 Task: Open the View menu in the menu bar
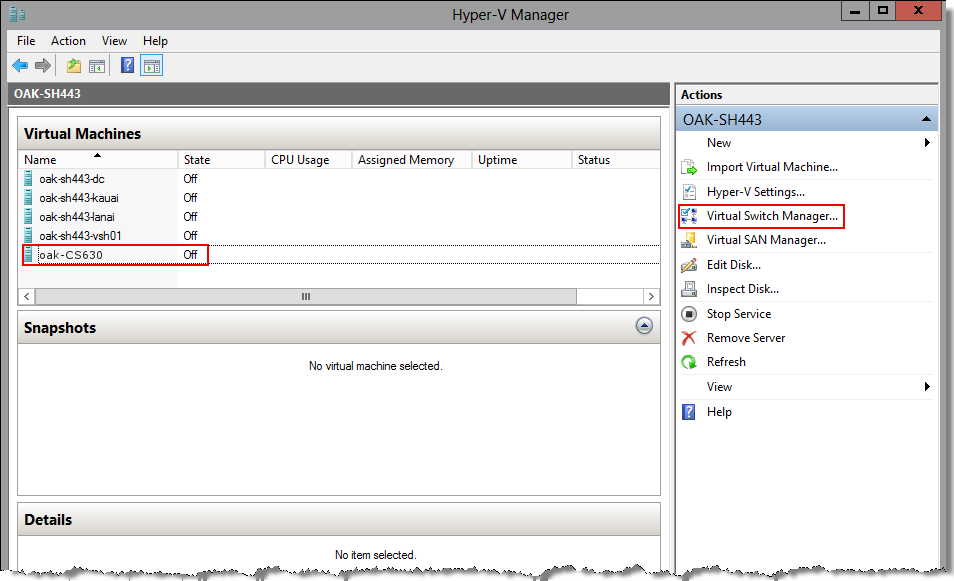114,41
